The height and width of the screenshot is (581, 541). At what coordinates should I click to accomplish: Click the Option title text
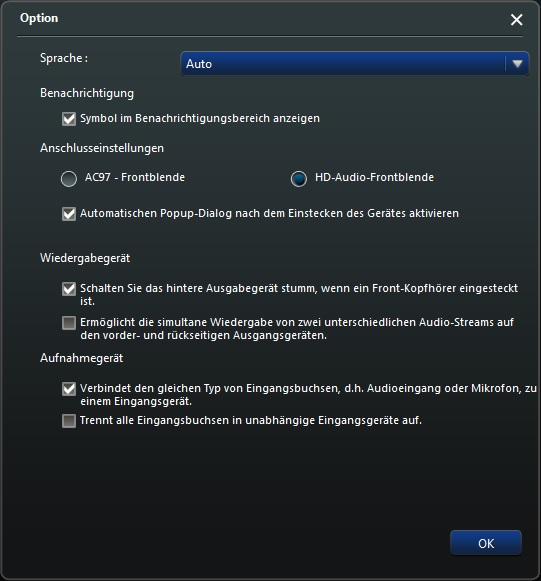pos(39,18)
